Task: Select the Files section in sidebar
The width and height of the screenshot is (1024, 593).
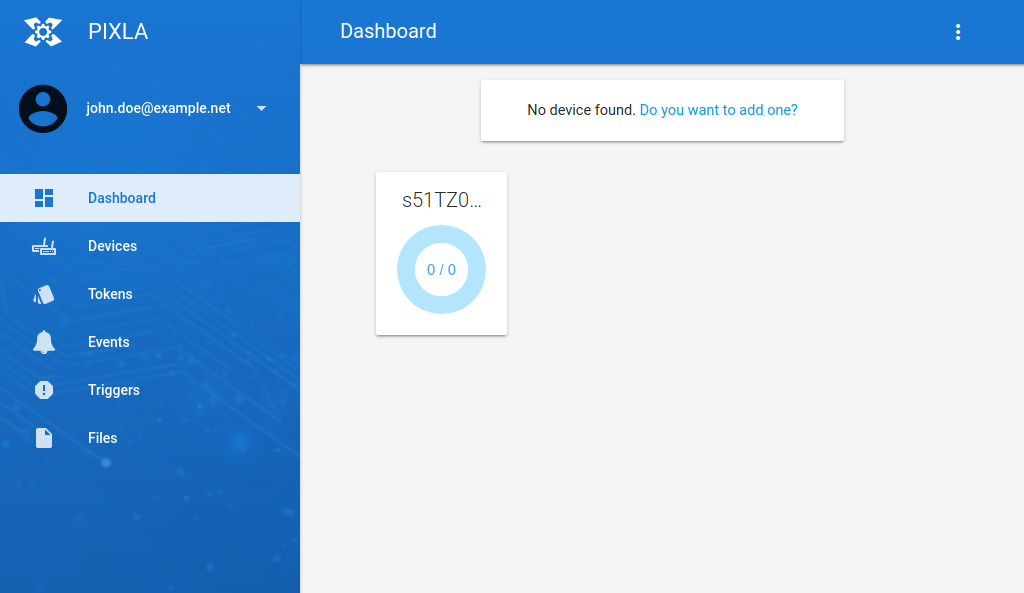Action: pyautogui.click(x=102, y=437)
